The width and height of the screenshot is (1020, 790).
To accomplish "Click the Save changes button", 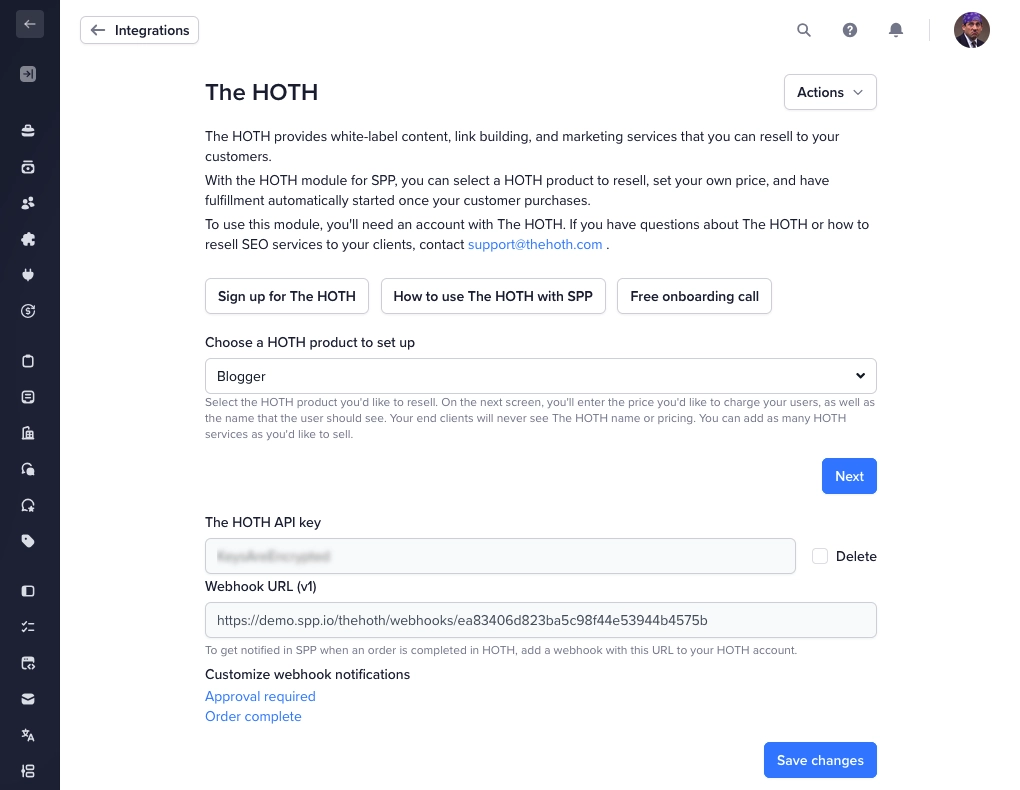I will [820, 760].
